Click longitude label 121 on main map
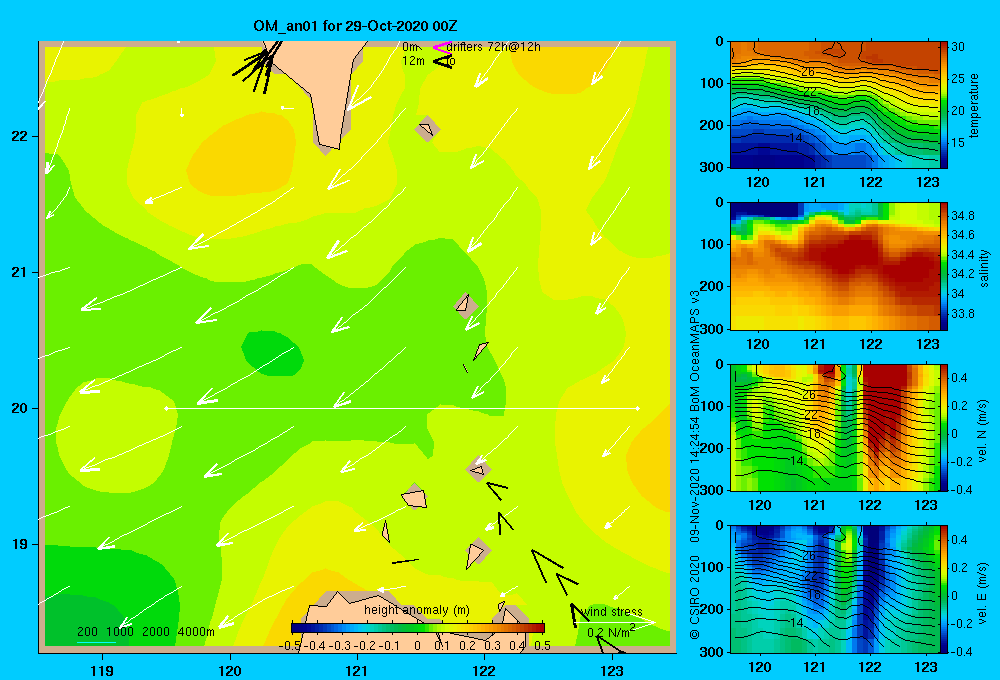This screenshot has width=1000, height=680. (x=357, y=670)
